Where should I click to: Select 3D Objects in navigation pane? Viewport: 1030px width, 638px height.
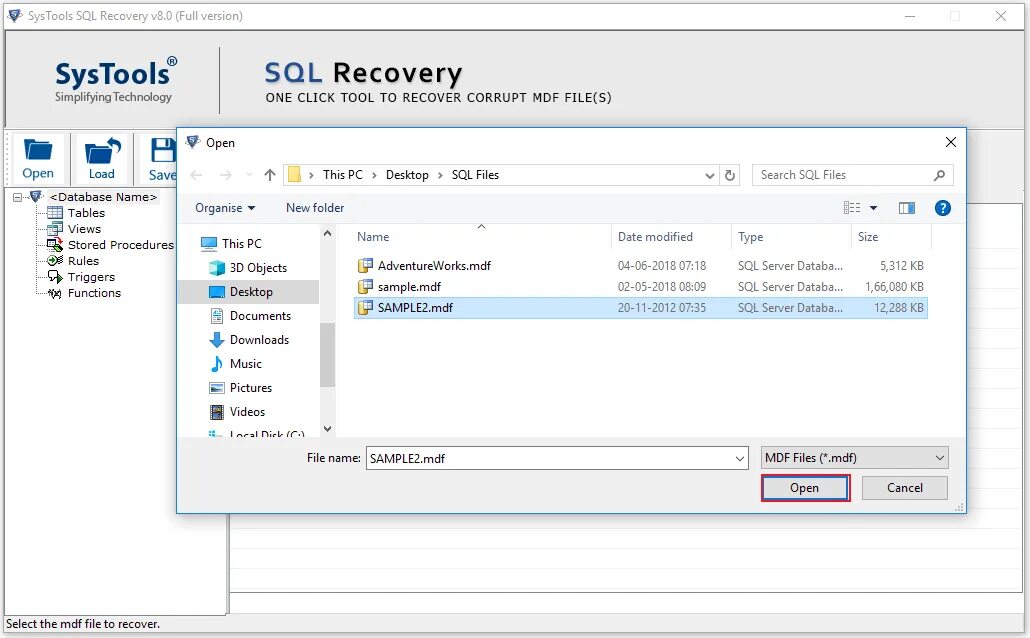[258, 268]
